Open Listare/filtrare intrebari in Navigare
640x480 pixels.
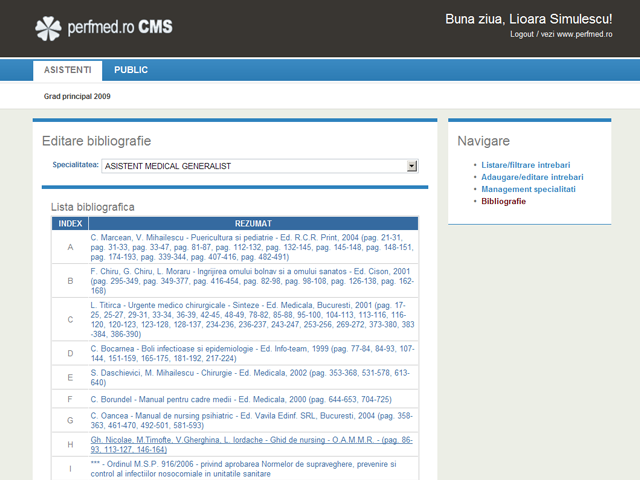pyautogui.click(x=525, y=164)
